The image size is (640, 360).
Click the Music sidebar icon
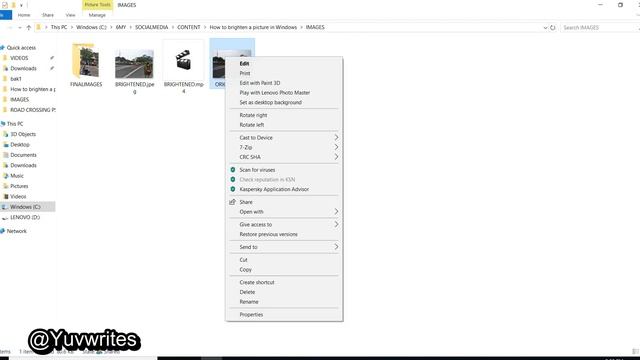(x=6, y=176)
